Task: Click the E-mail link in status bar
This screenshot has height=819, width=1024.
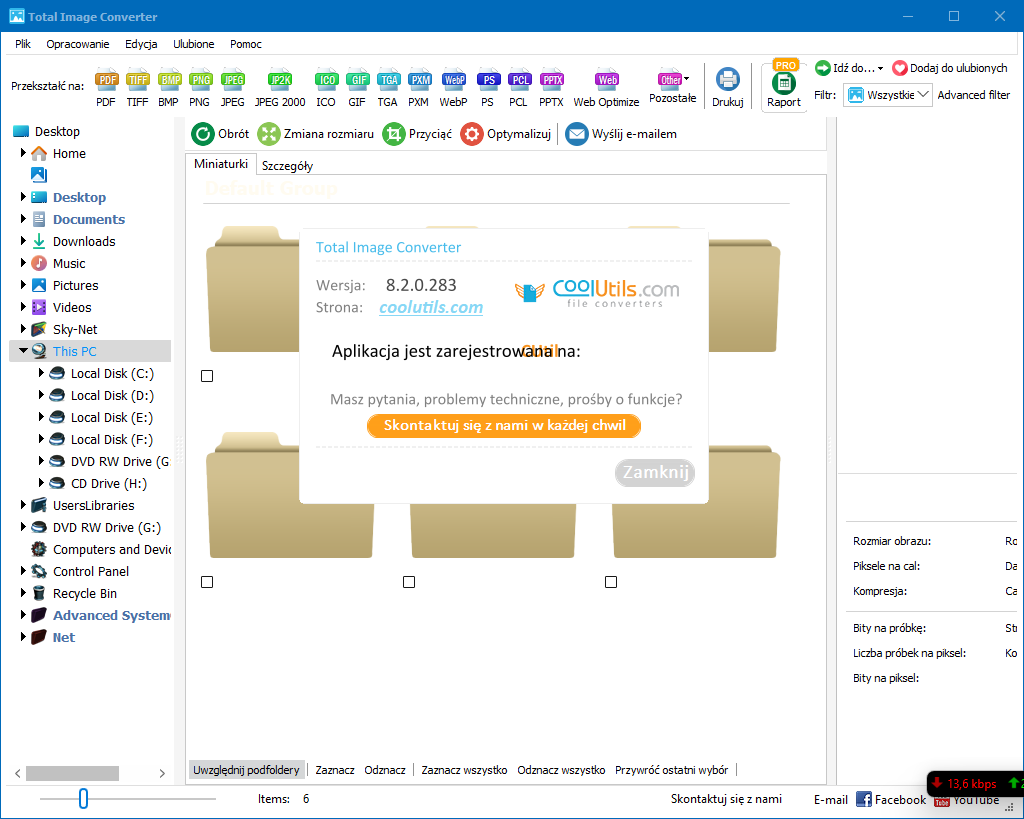Action: click(x=831, y=799)
